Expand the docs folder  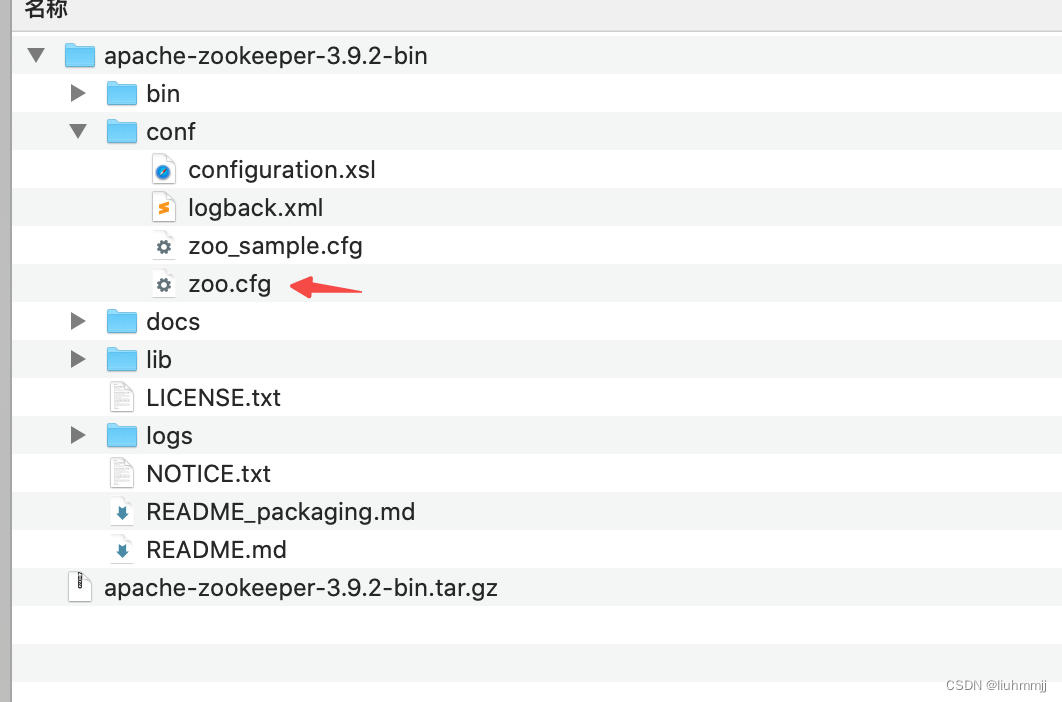coord(79,321)
